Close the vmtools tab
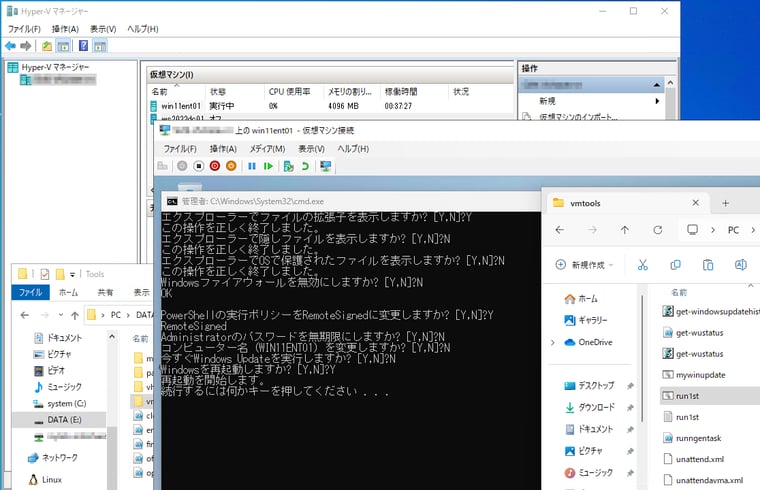The width and height of the screenshot is (760, 490). [x=696, y=203]
